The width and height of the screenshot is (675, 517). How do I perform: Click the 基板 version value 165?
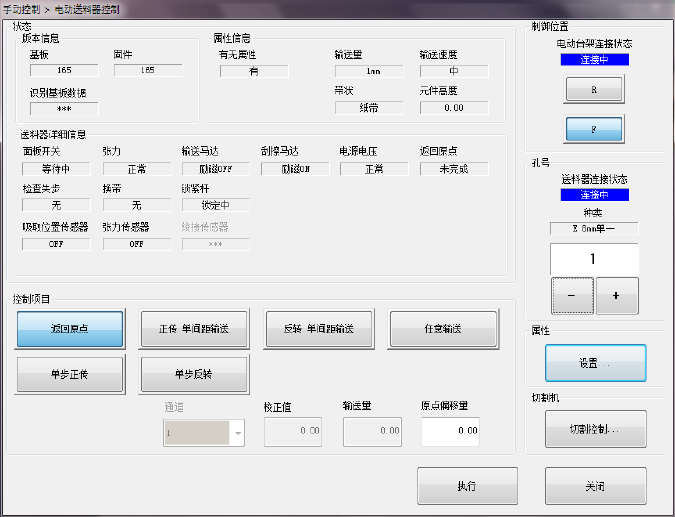(64, 70)
